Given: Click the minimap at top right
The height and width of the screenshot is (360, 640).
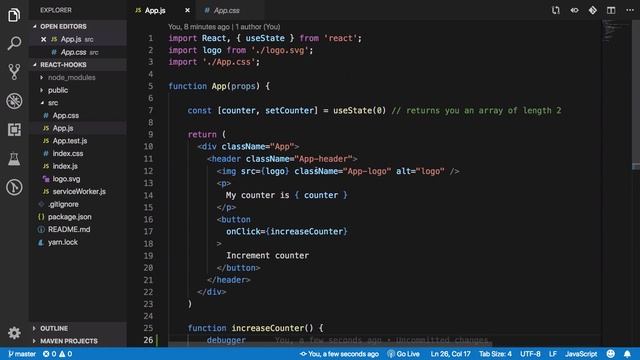Looking at the screenshot, I should point(616,31).
